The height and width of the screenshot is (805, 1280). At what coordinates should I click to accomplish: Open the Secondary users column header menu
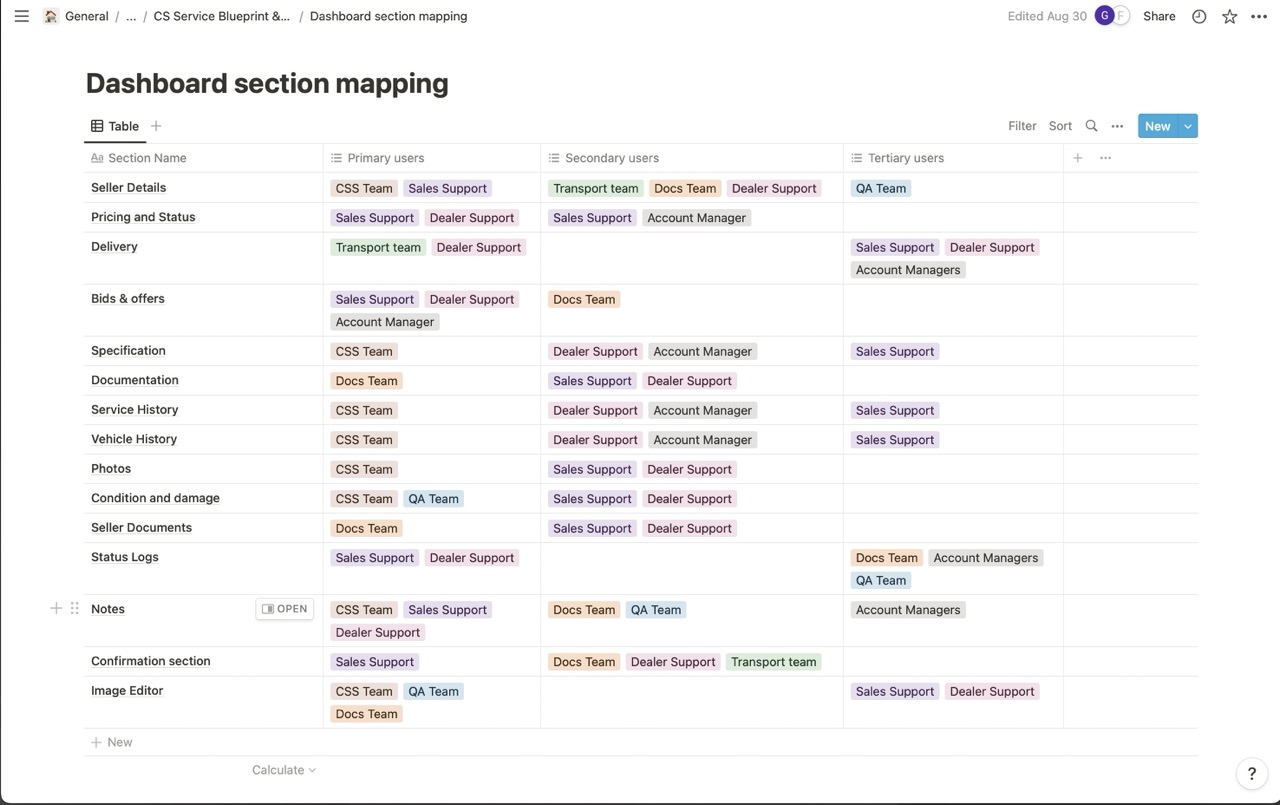coord(692,158)
